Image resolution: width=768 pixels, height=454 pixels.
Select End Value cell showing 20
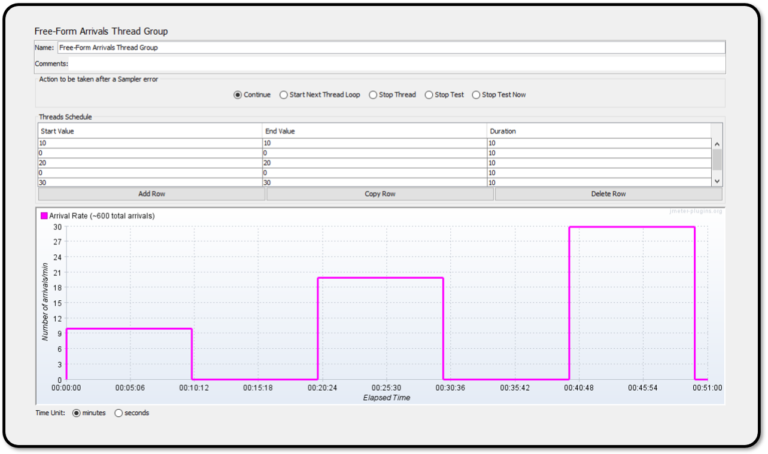375,163
